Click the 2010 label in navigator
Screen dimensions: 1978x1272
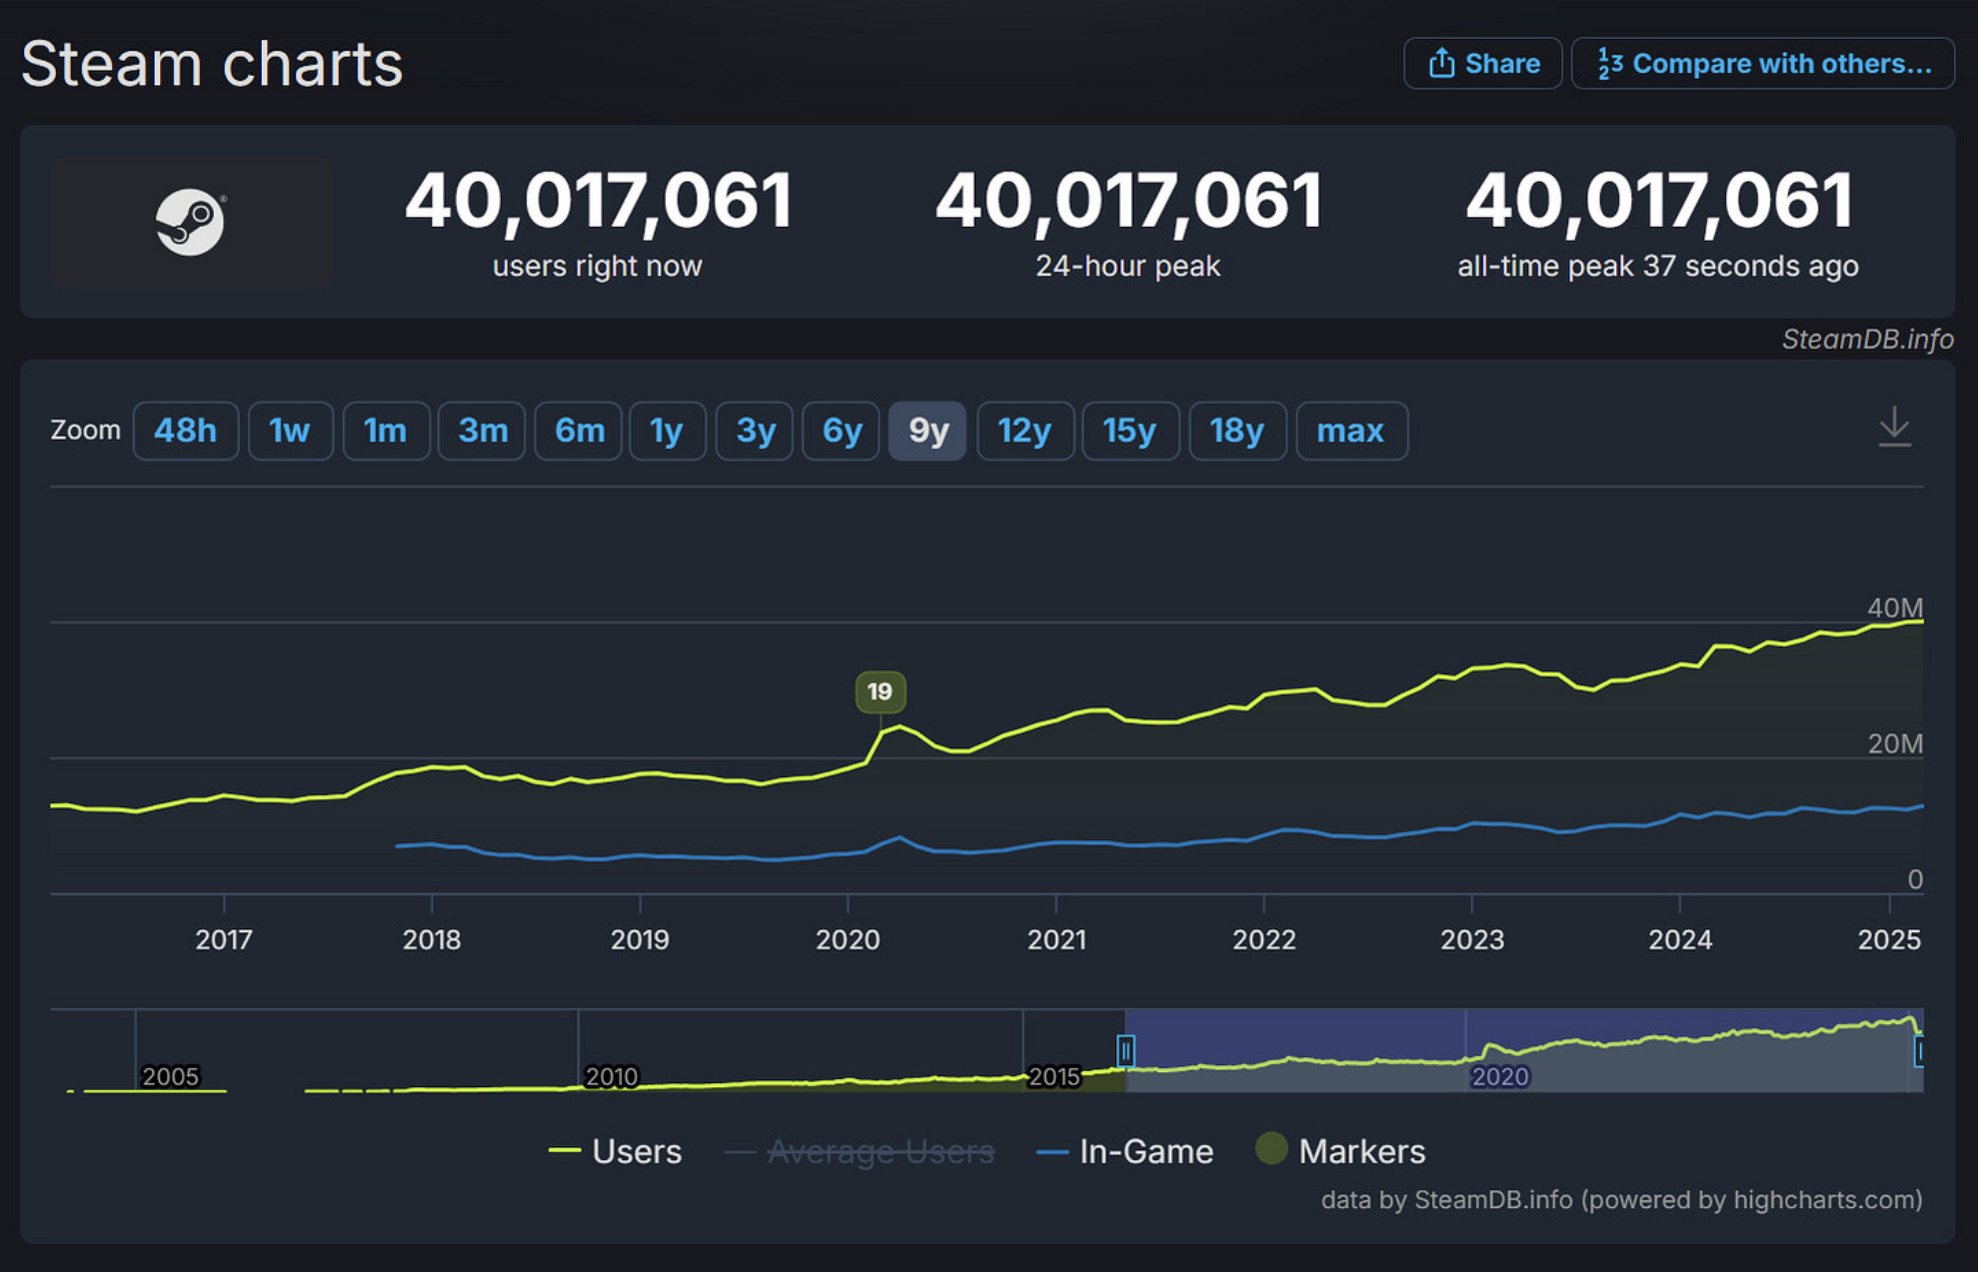[611, 1077]
